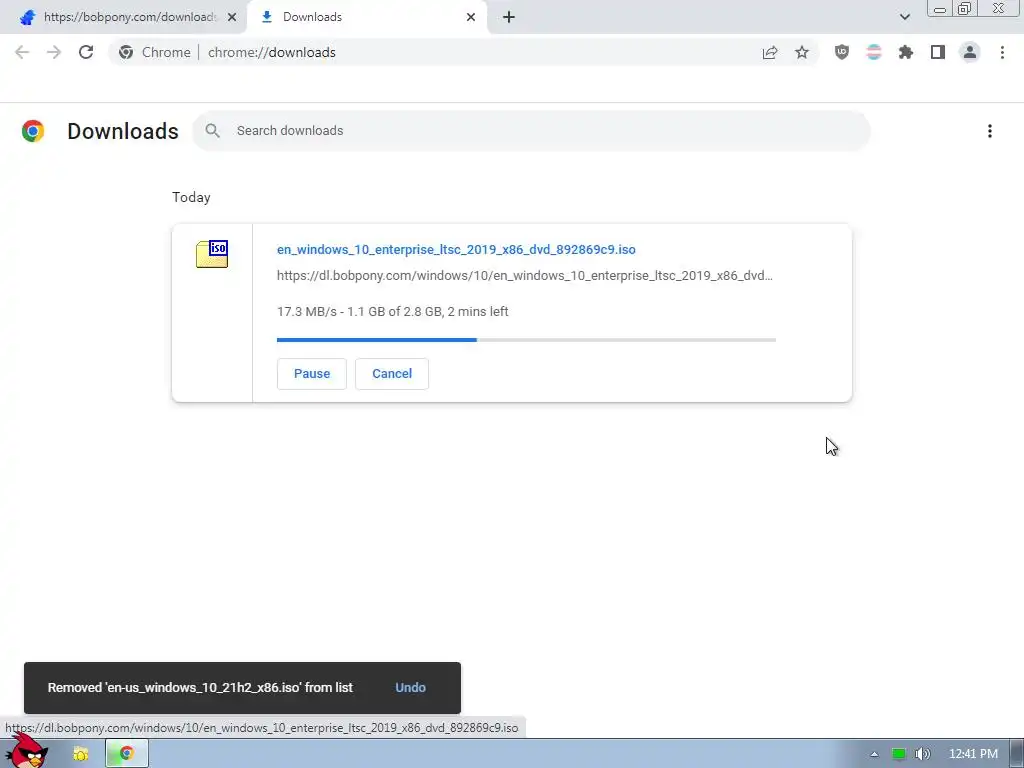Click the Today date heading

[x=191, y=197]
